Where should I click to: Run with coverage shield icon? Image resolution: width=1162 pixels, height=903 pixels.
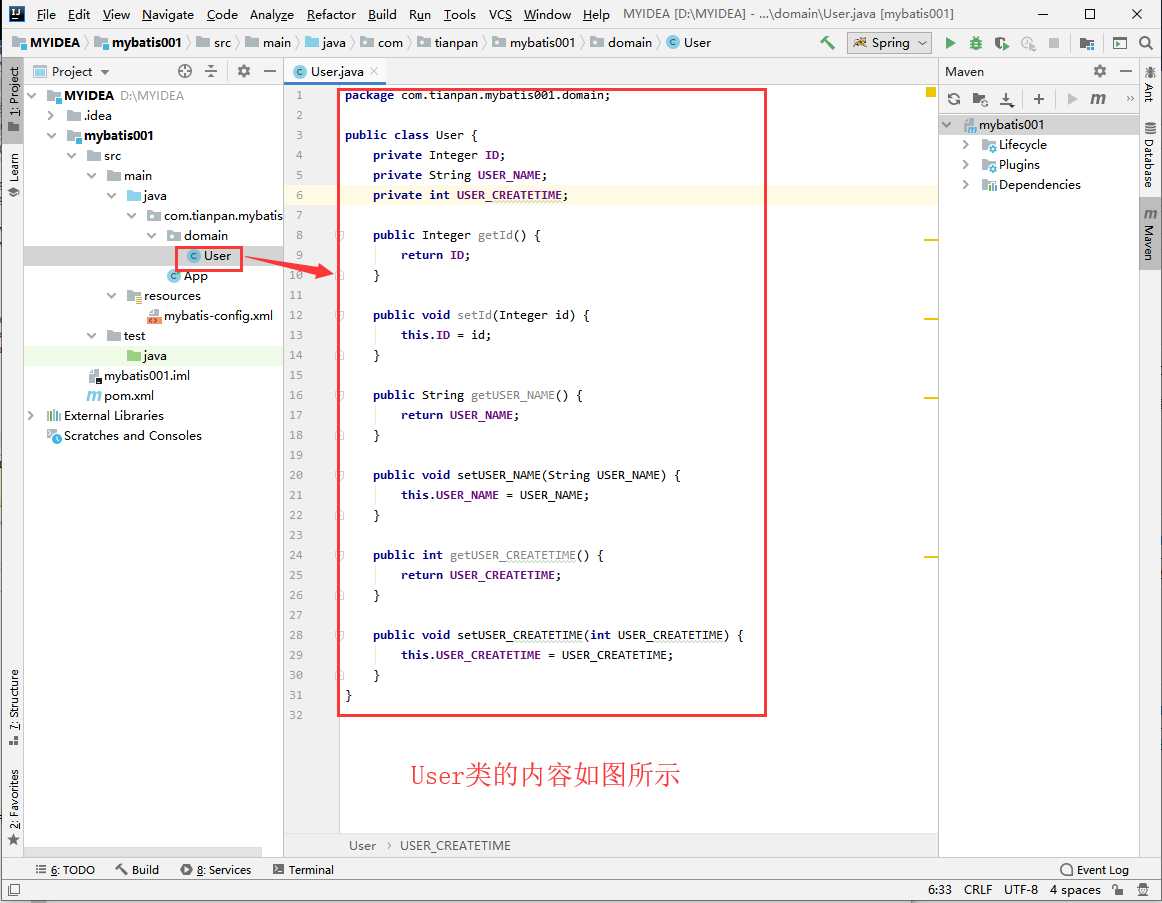[x=1001, y=43]
